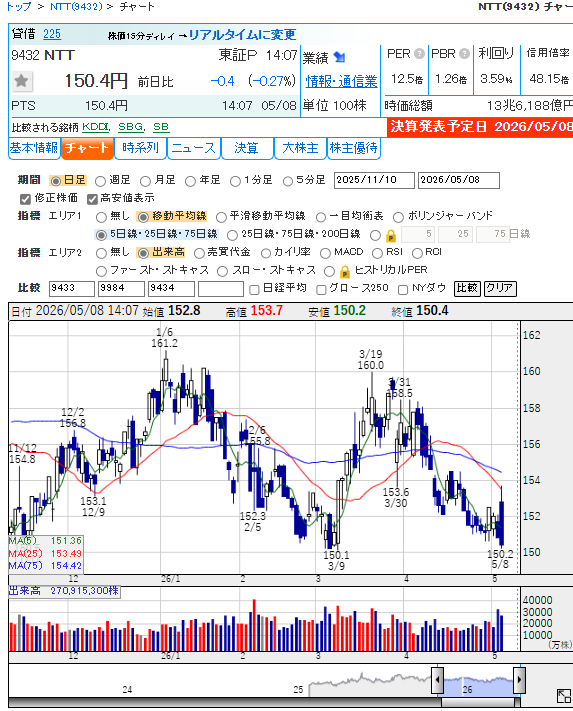Click the left range handle arrow
This screenshot has width=573, height=711.
(437, 680)
